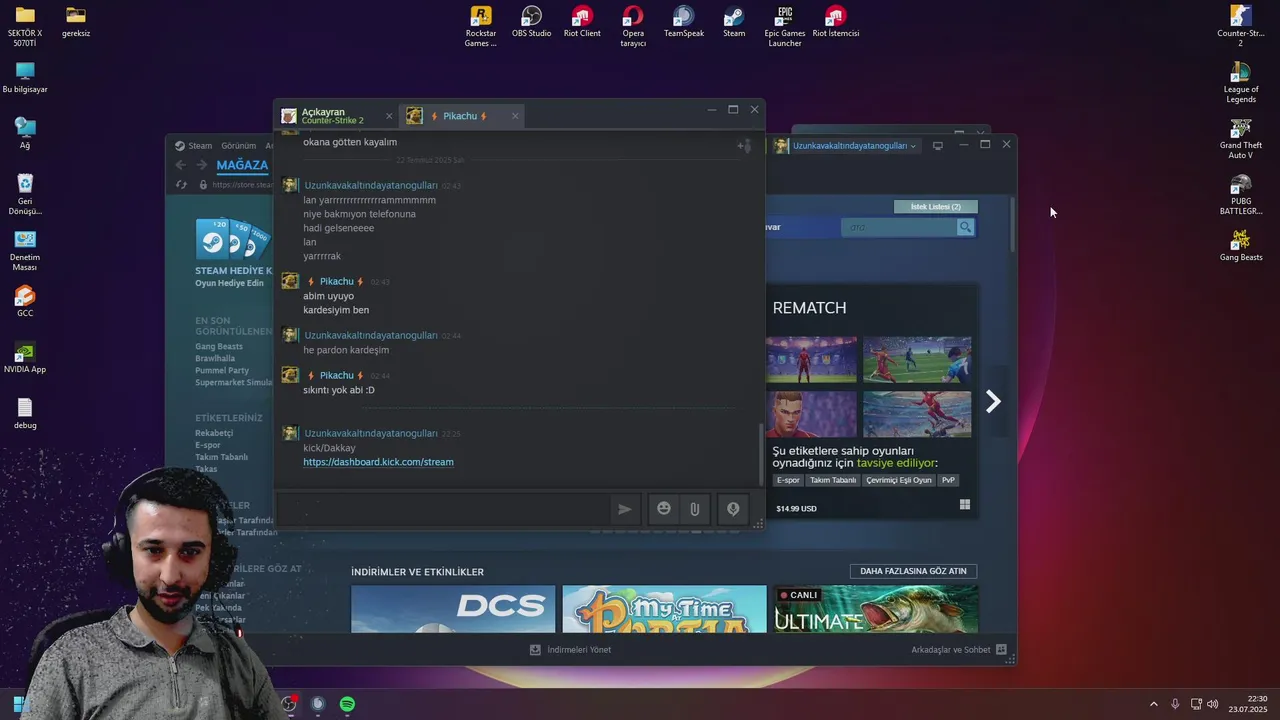Invite a friend with the add-user chat icon
Viewport: 1280px width, 720px height.
click(x=744, y=146)
